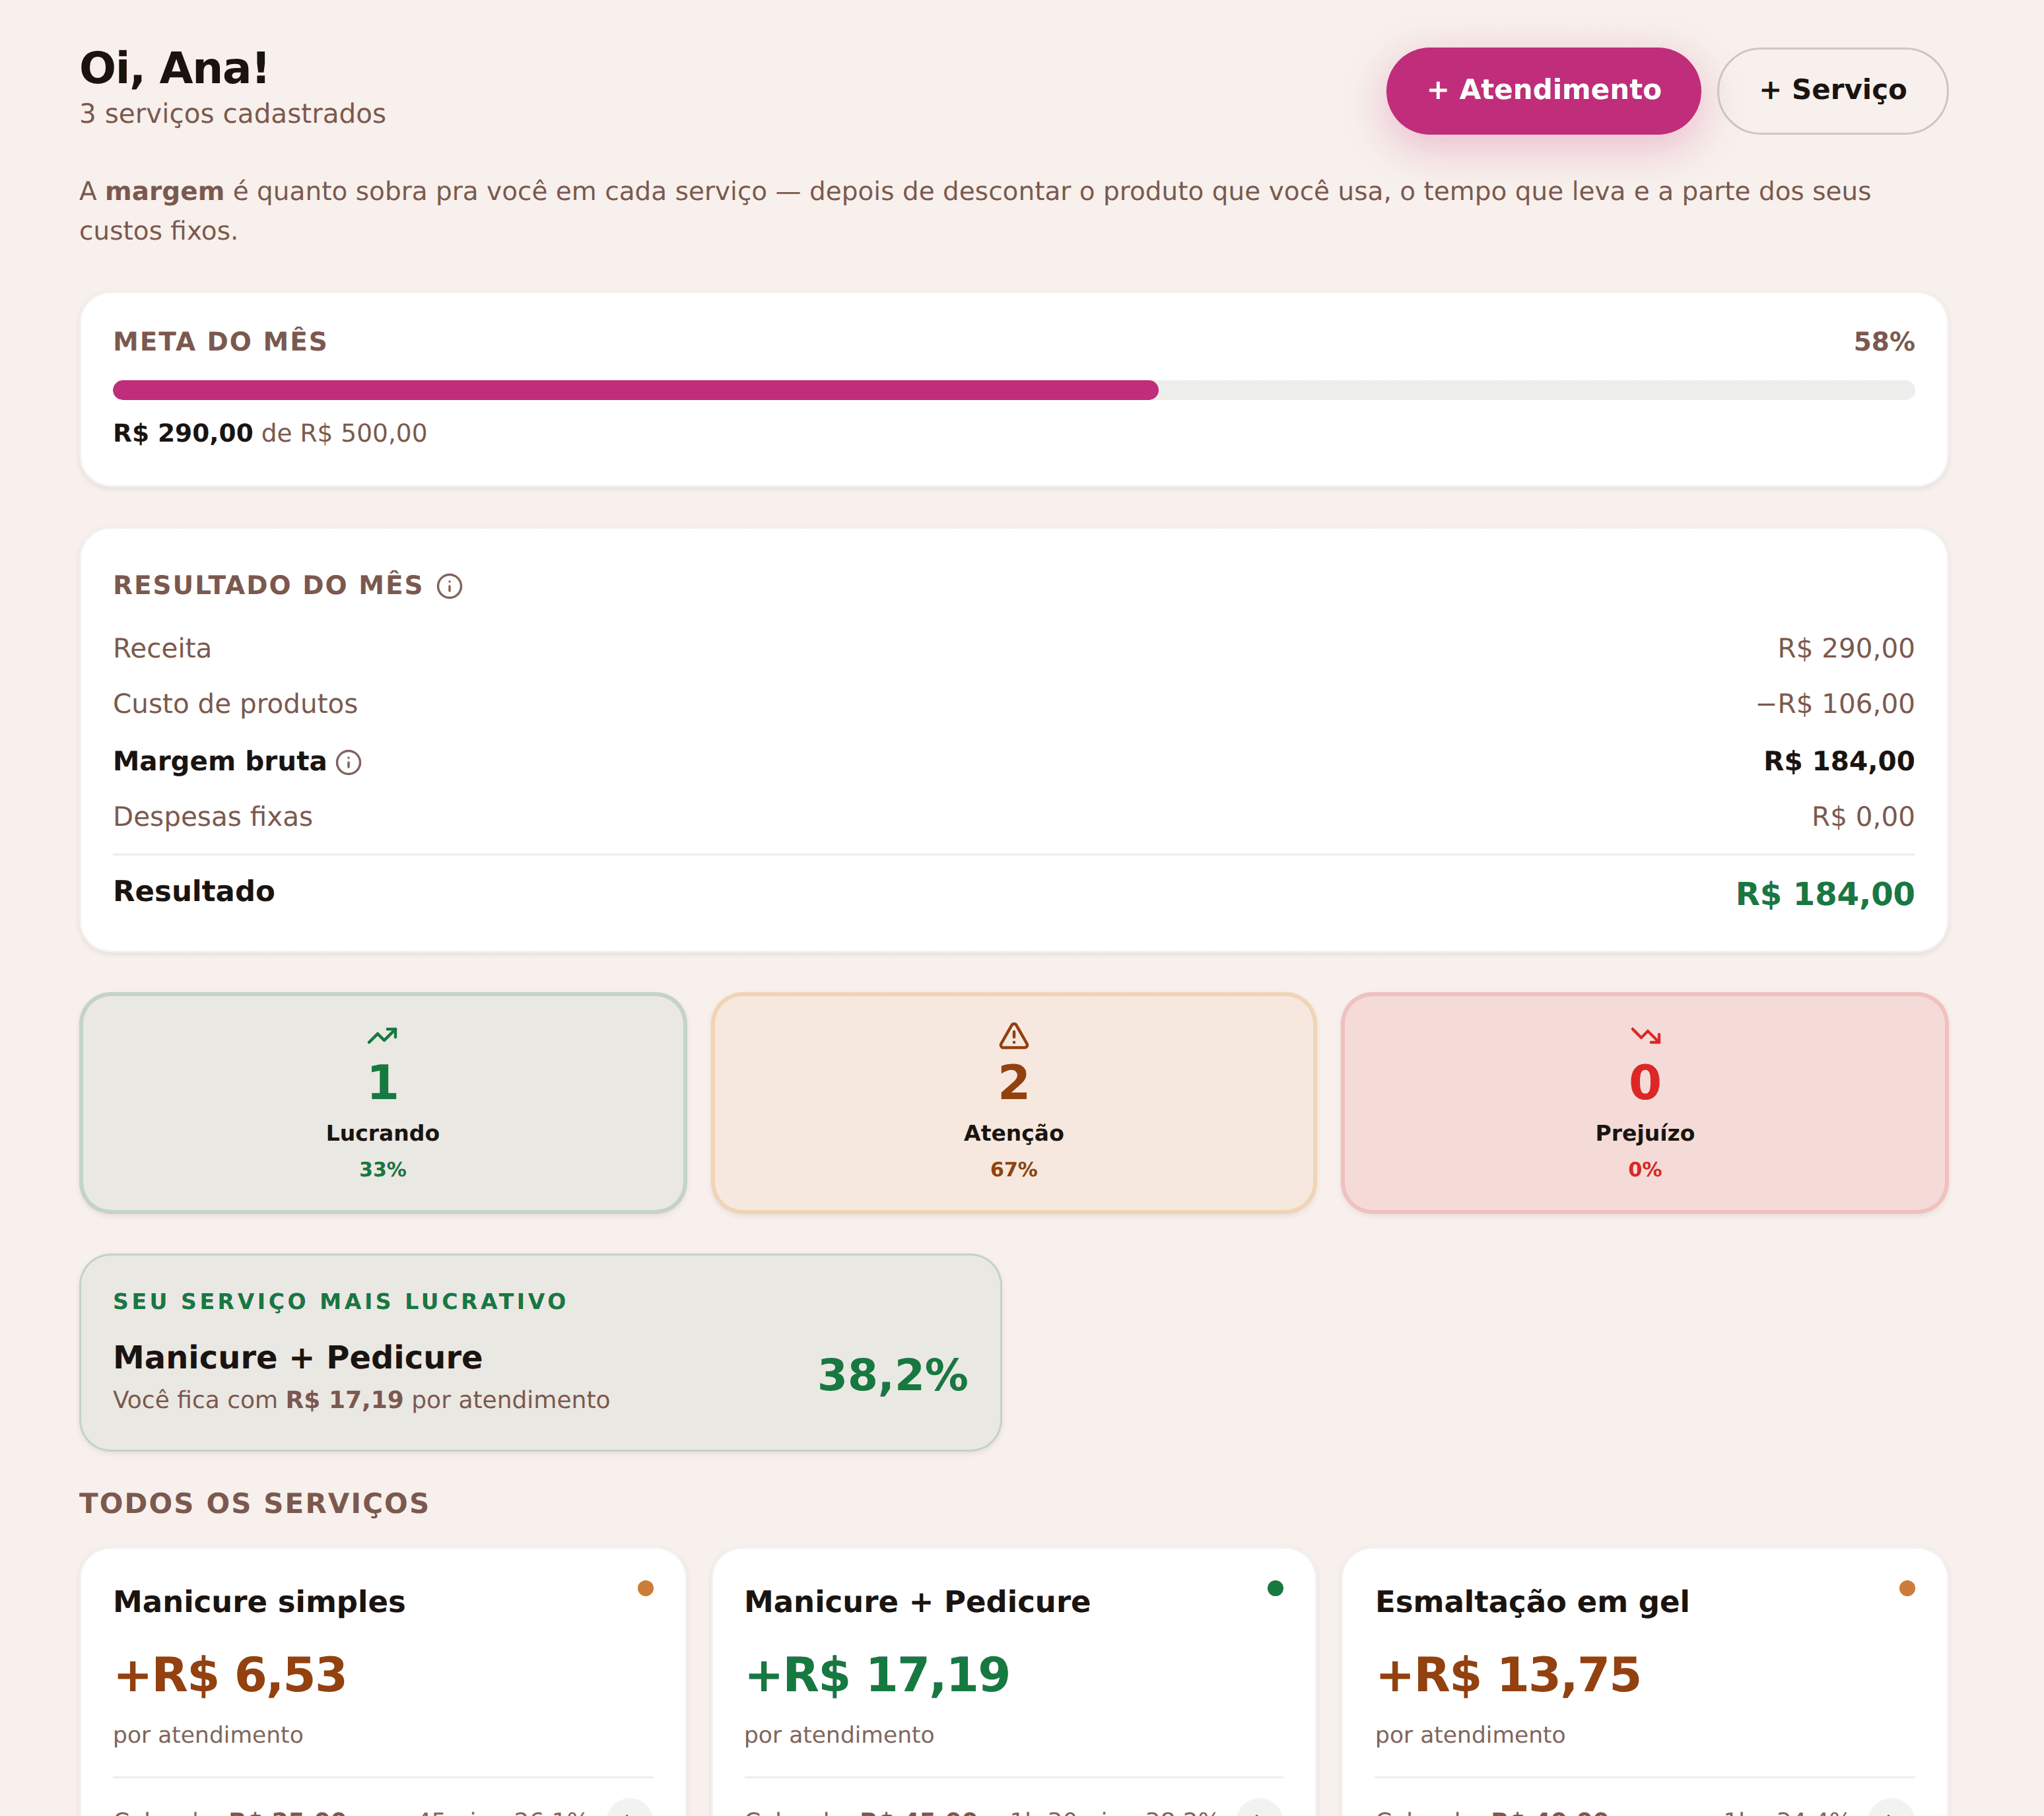The height and width of the screenshot is (1816, 2044).
Task: Open the Lucrando summary card
Action: tap(383, 1103)
